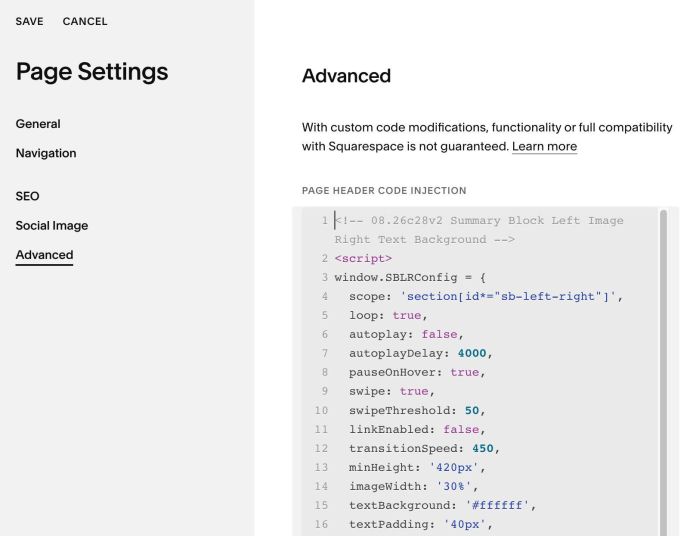The height and width of the screenshot is (536, 700).
Task: Click the linkEnabled: false line
Action: 417,429
